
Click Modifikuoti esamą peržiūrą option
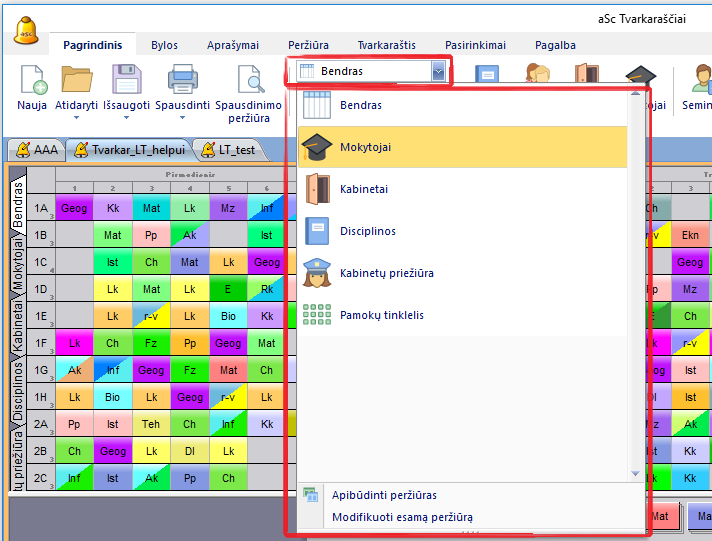coord(402,517)
